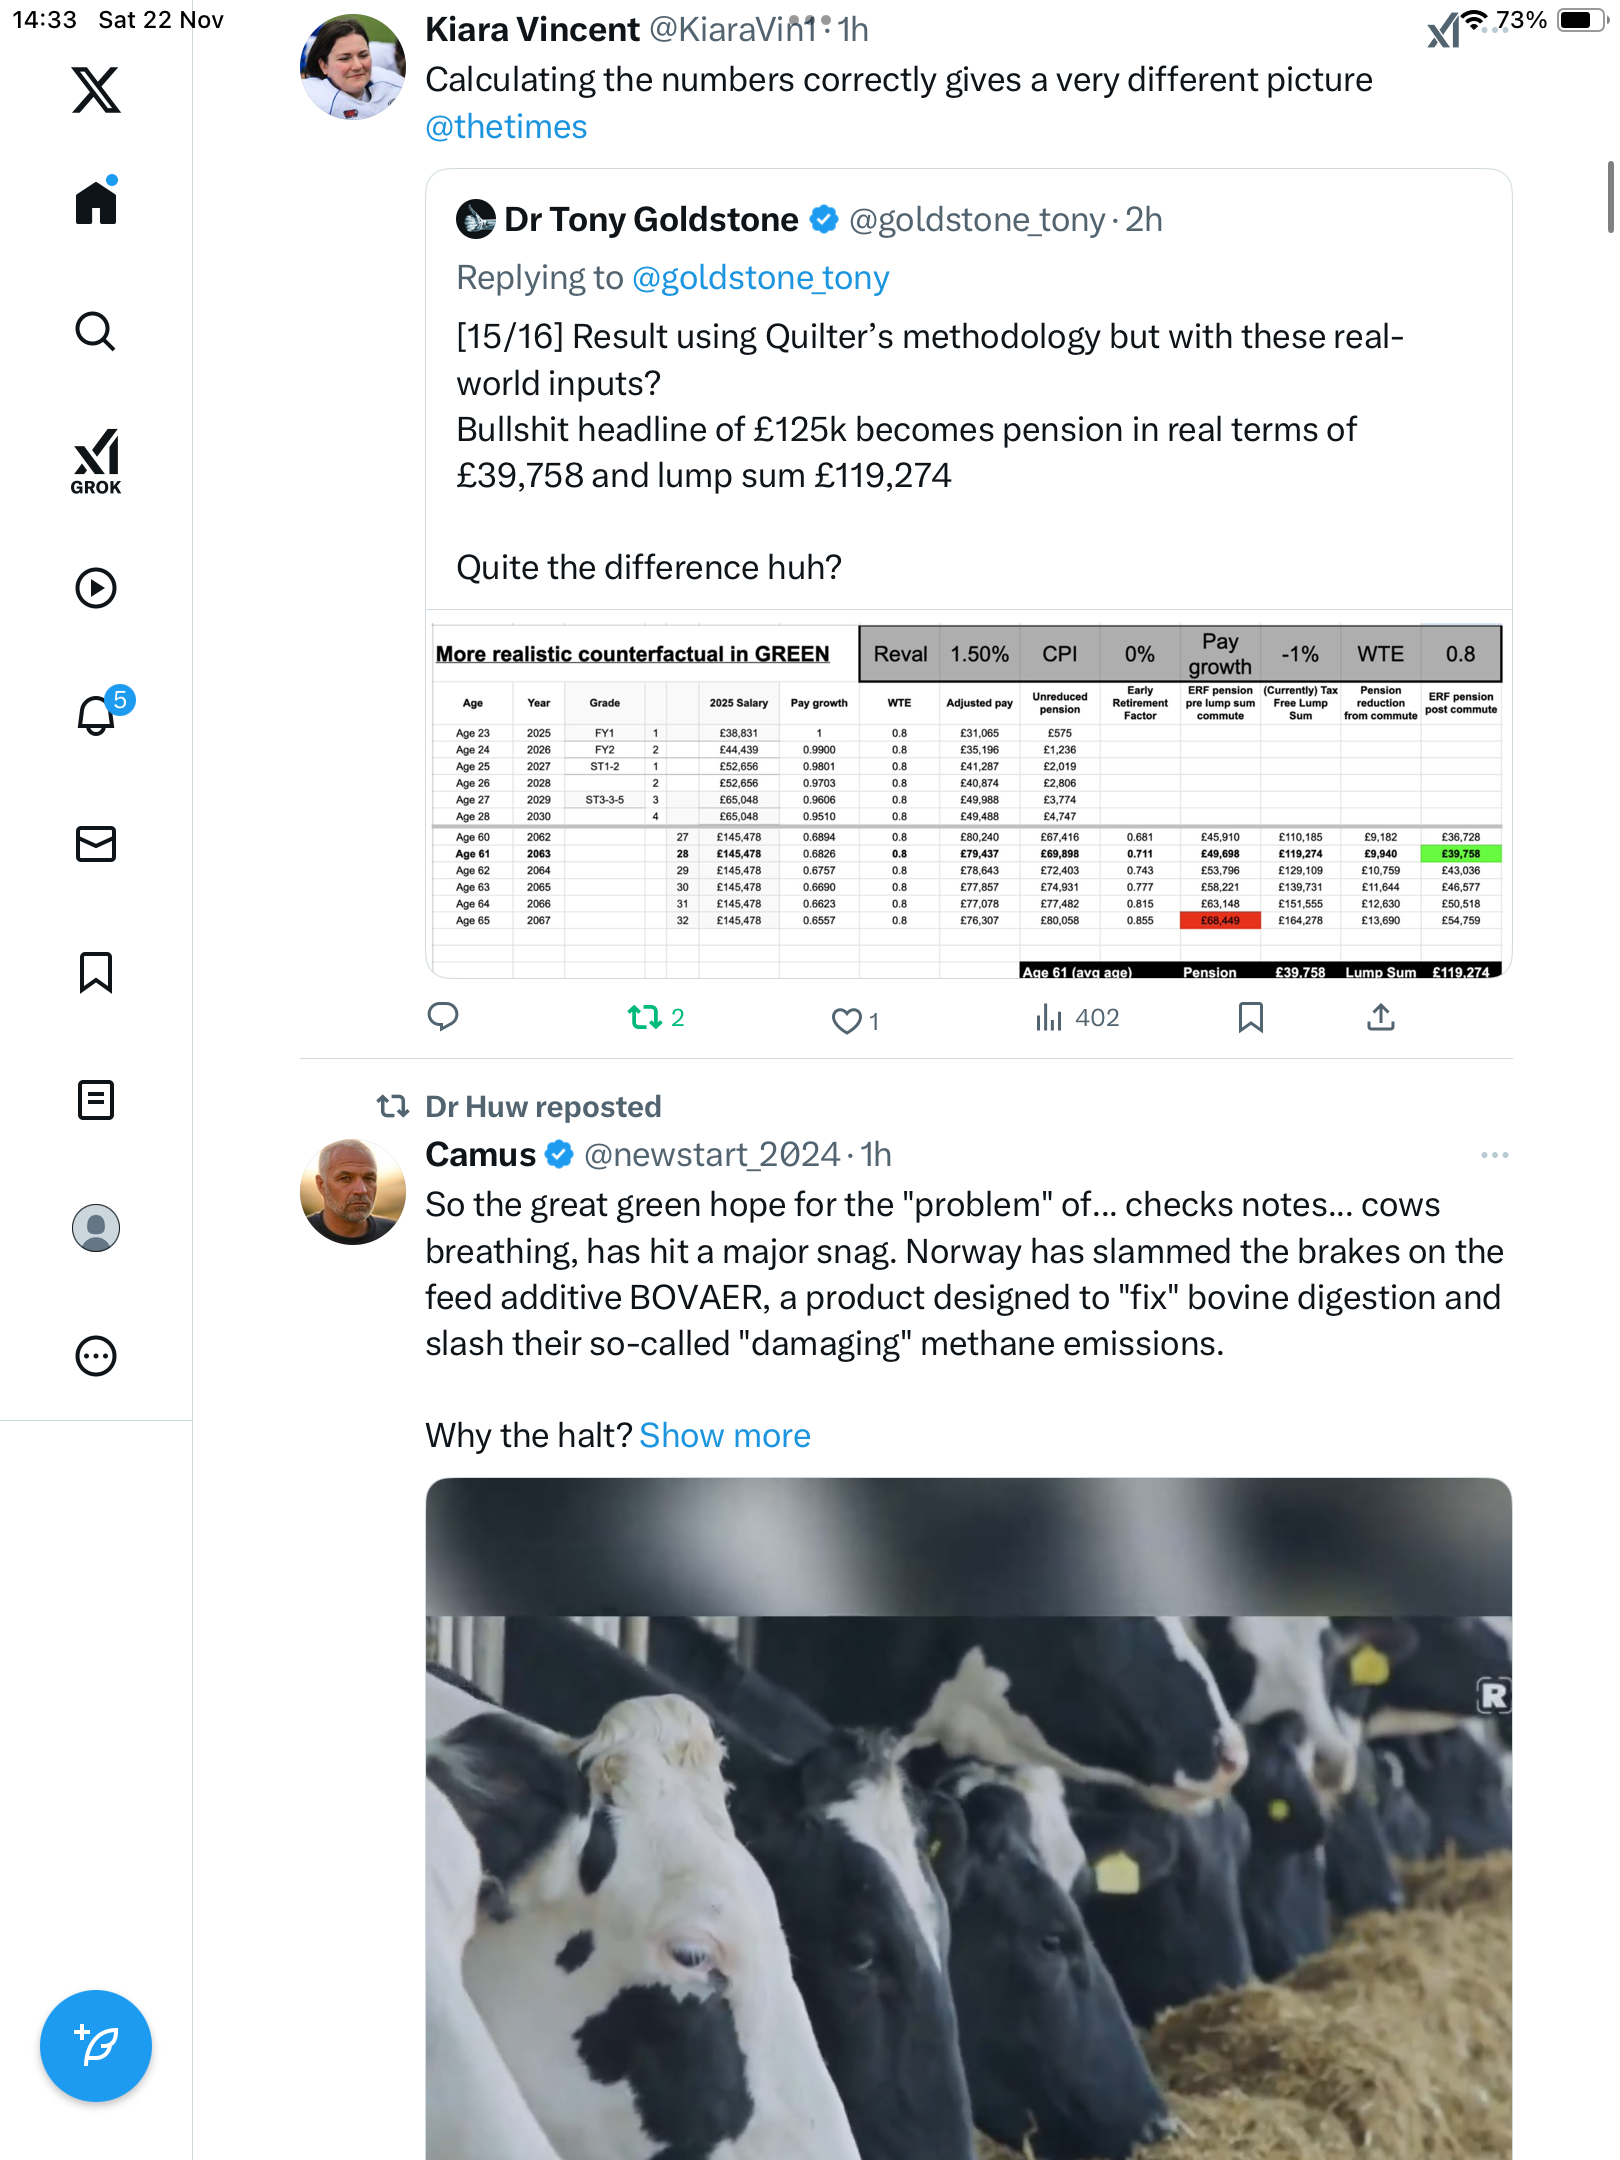1620x2160 pixels.
Task: Open Grok from the sidebar
Action: 96,461
